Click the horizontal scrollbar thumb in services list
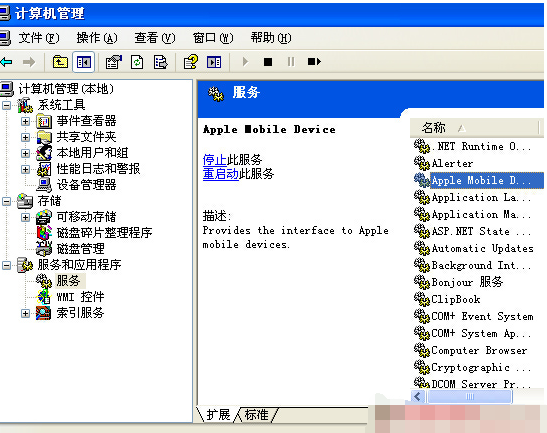547x433 pixels. (470, 396)
